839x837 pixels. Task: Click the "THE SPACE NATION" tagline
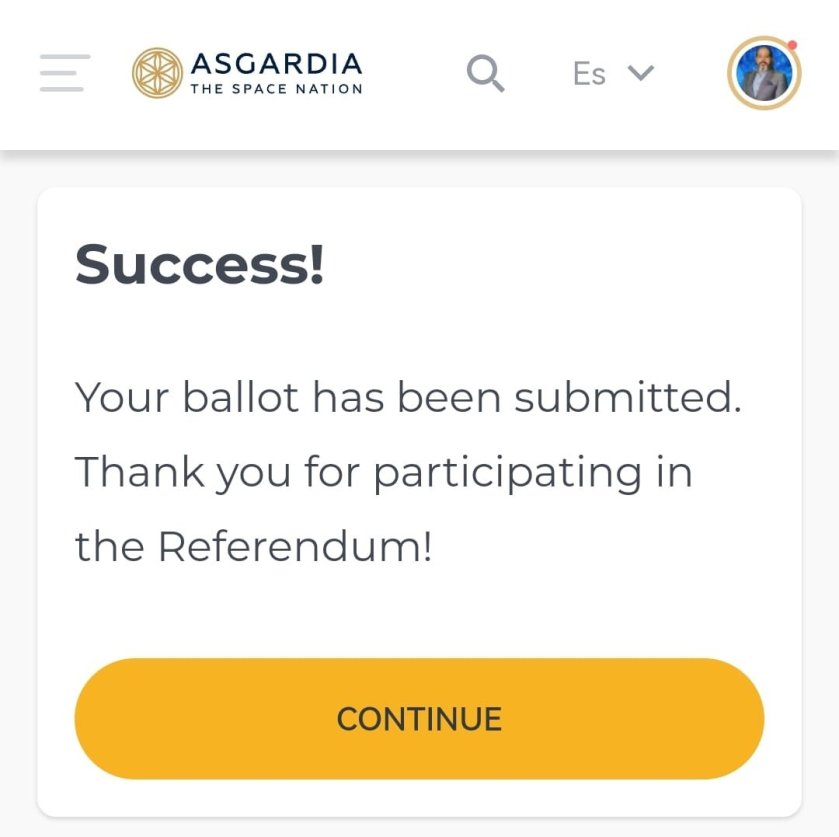pos(276,89)
